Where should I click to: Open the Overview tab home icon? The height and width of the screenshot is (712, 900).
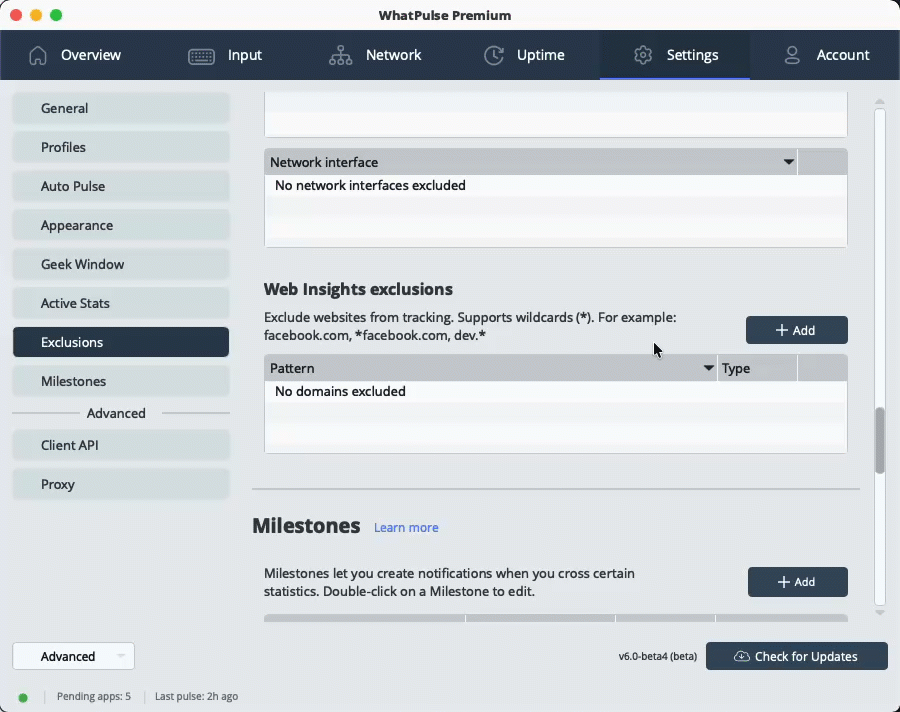(38, 57)
